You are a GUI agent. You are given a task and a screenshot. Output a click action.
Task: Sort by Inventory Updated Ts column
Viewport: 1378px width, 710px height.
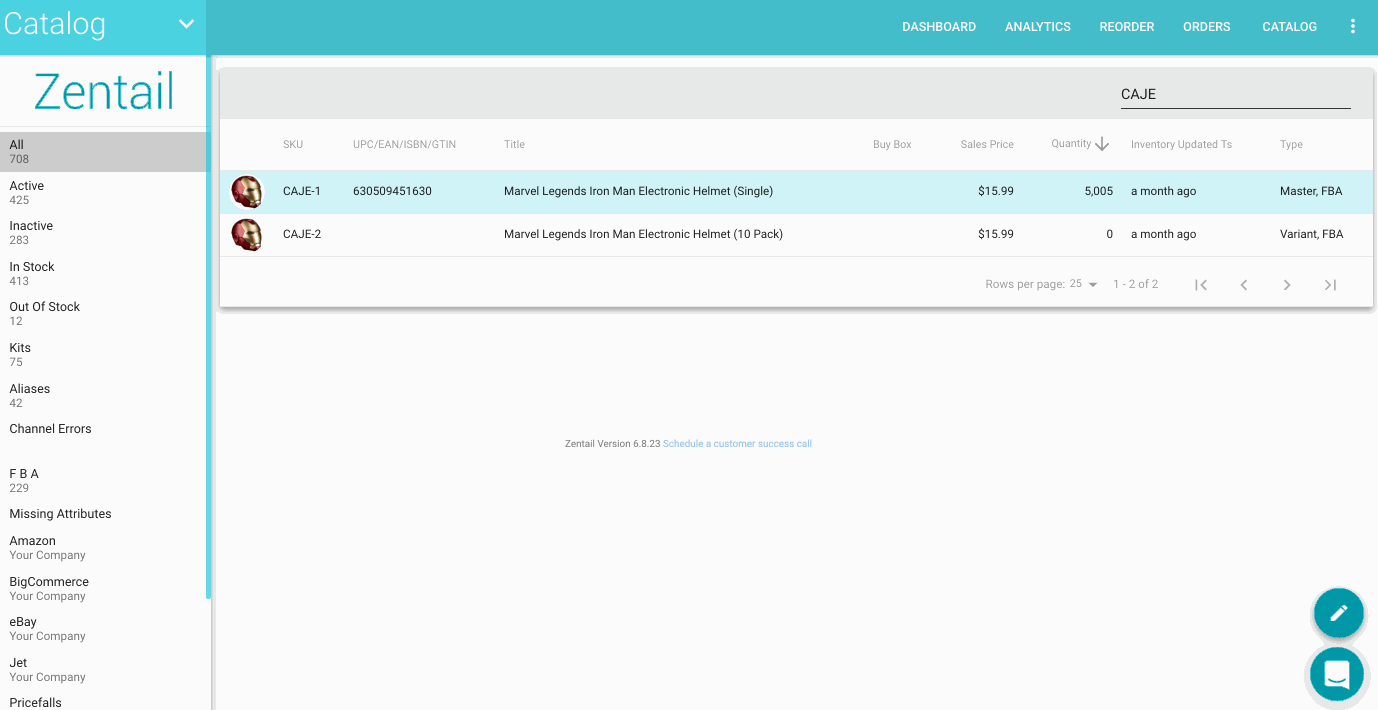1181,145
